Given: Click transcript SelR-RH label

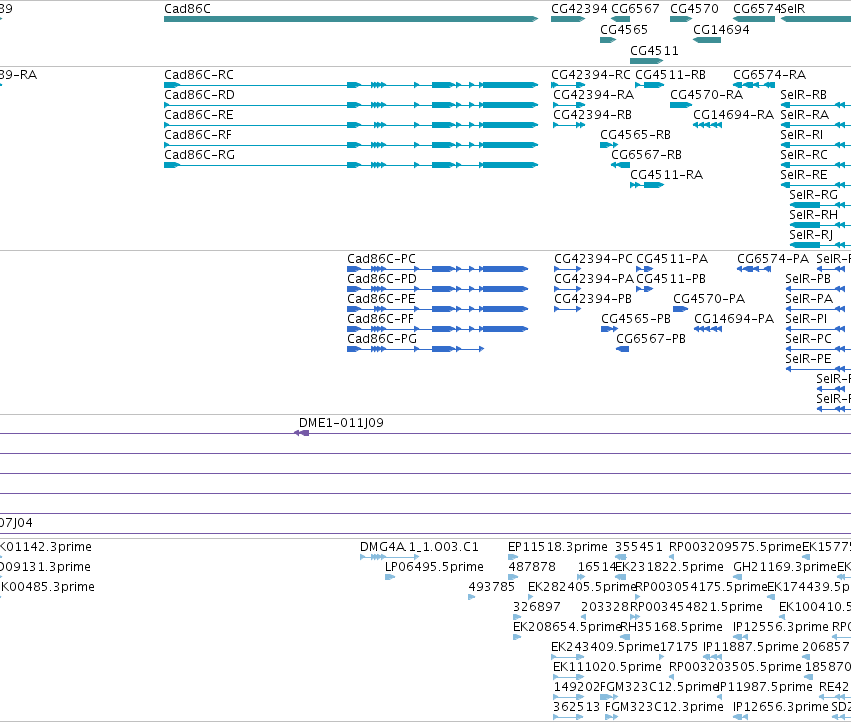Looking at the screenshot, I should (x=813, y=214).
